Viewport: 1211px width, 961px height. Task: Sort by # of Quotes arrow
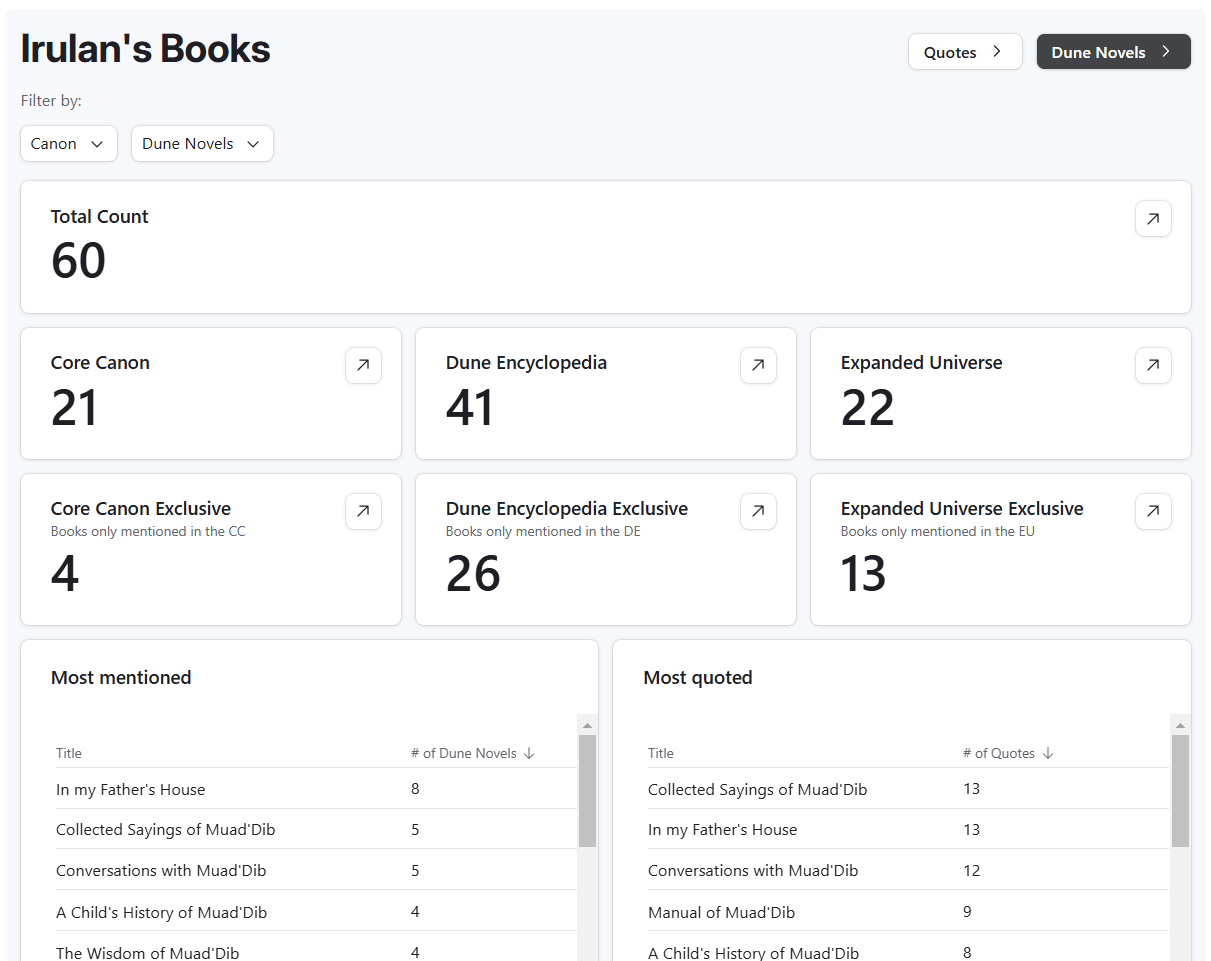pos(1048,753)
